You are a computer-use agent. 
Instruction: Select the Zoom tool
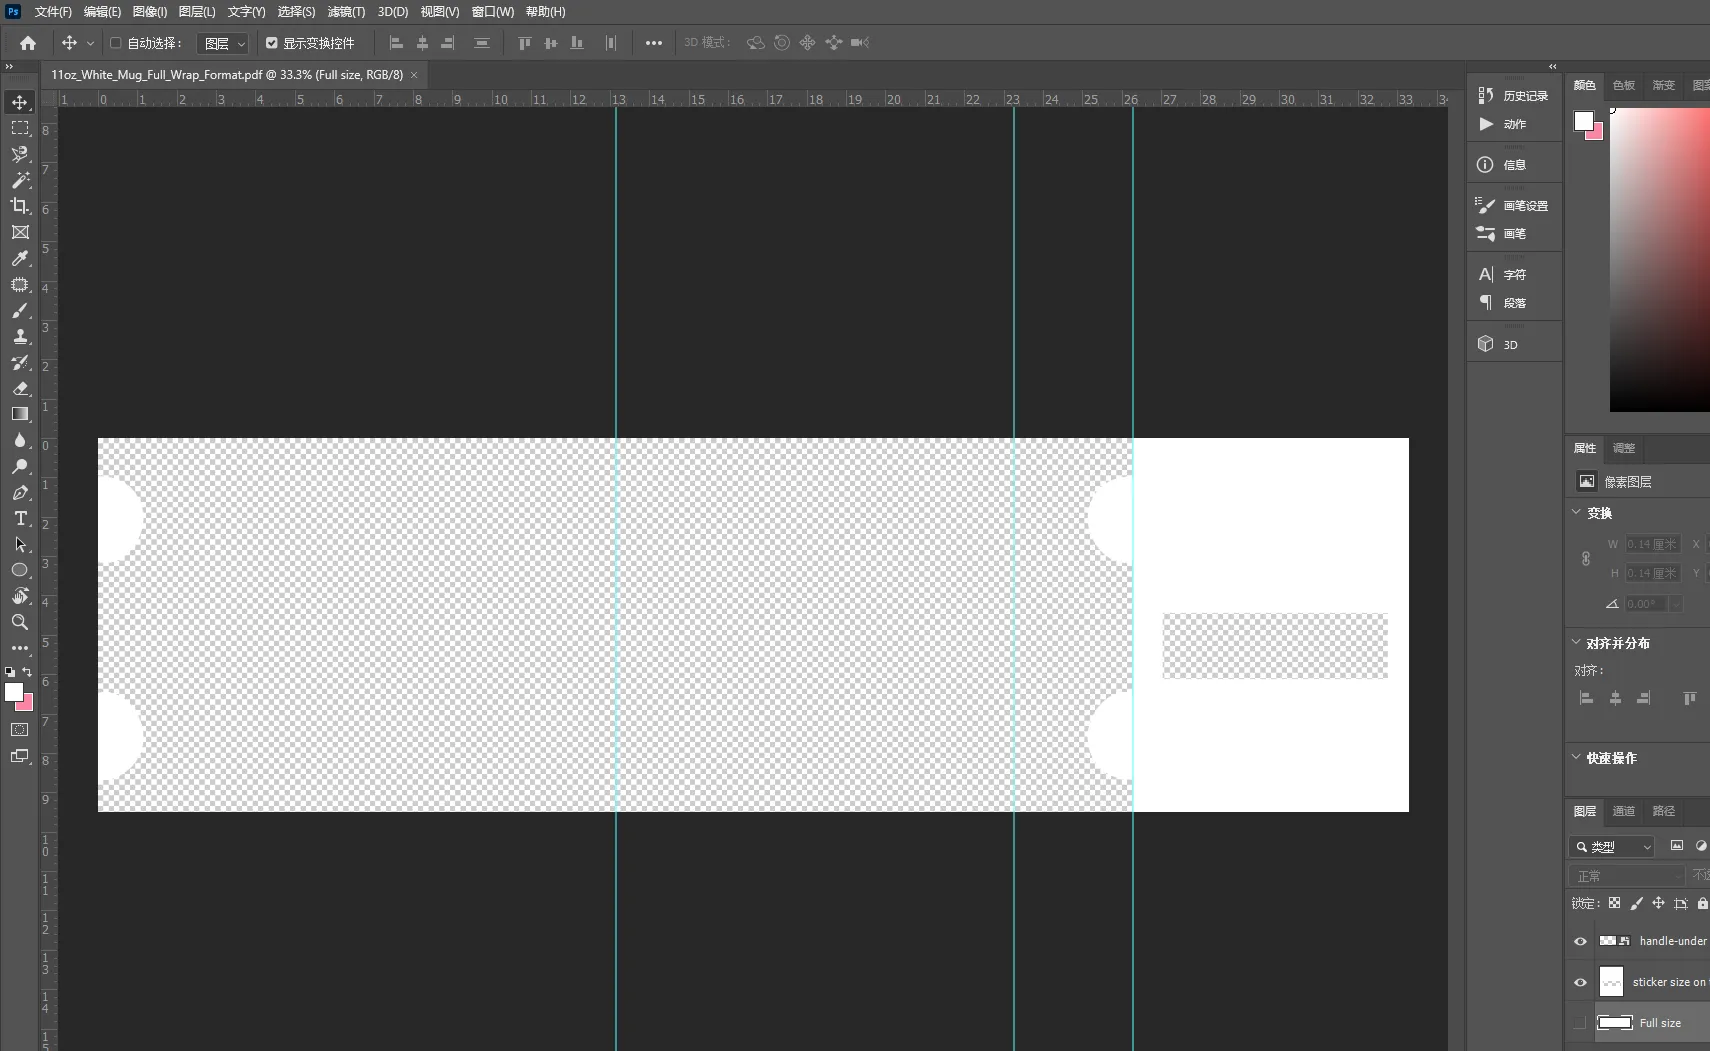tap(20, 622)
